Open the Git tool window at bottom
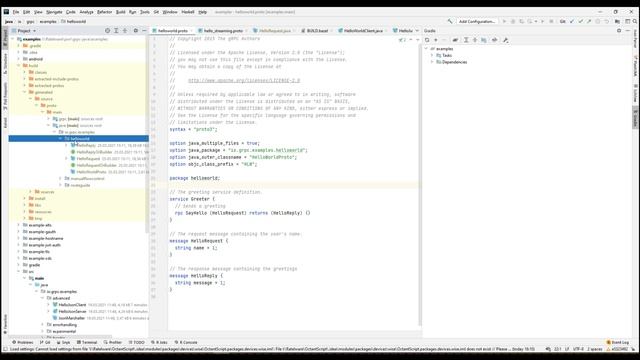This screenshot has height=360, width=640. coord(45,342)
